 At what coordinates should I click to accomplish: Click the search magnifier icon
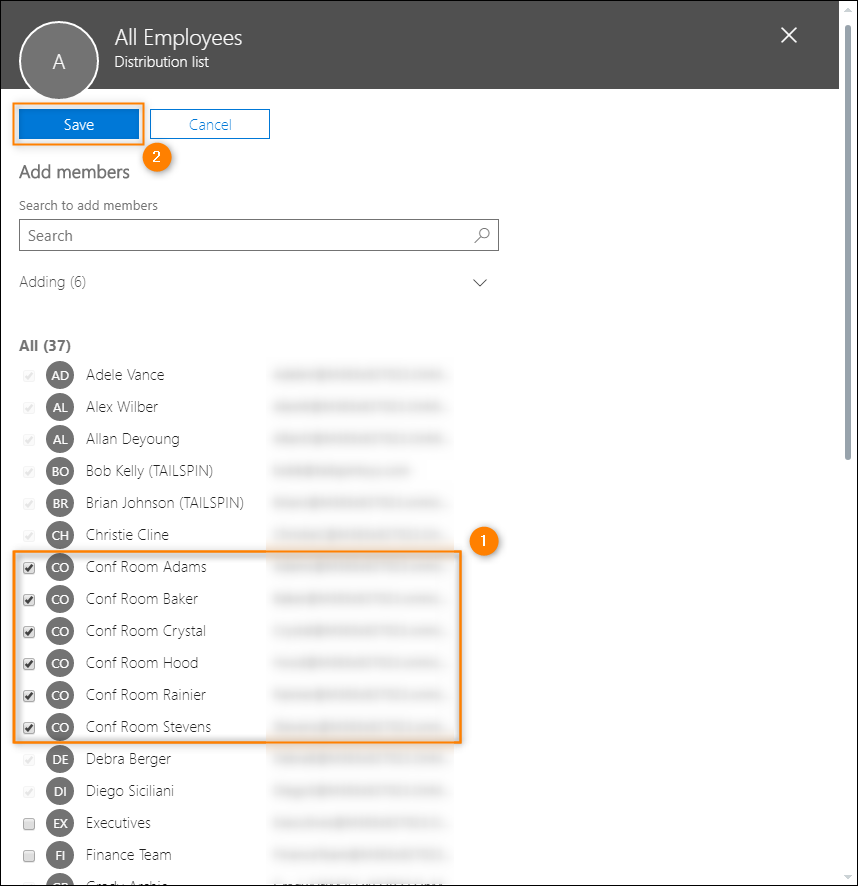(482, 235)
